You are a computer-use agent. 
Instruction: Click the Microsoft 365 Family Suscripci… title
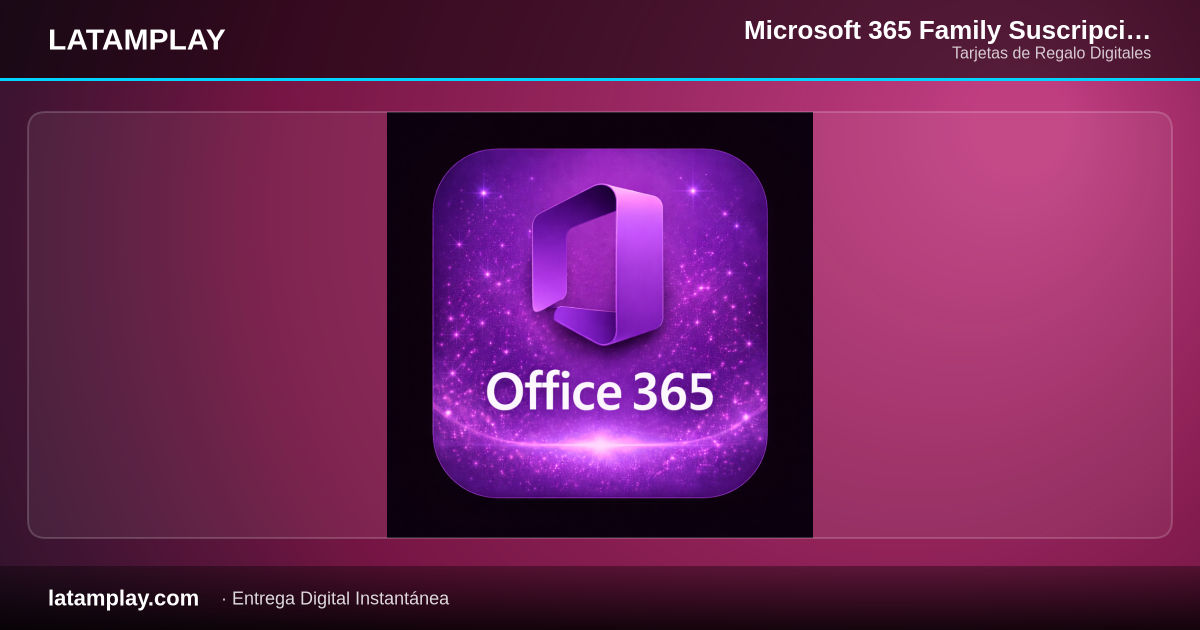[x=947, y=30]
